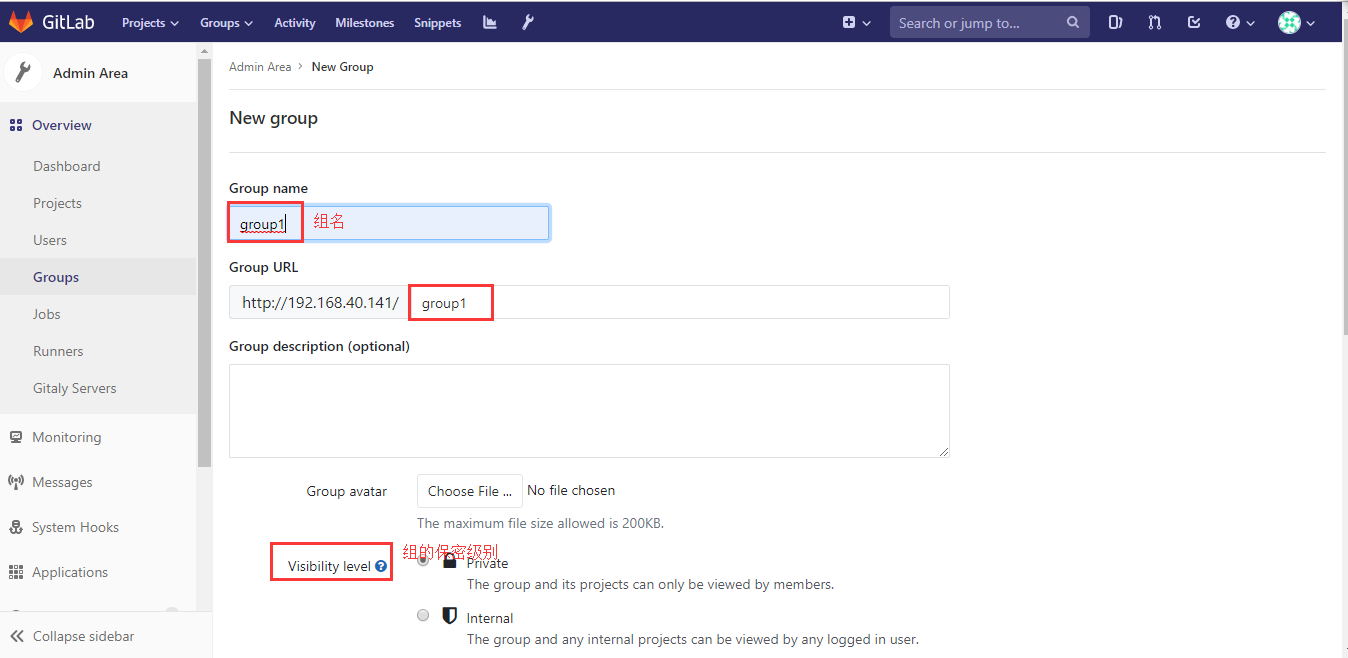Viewport: 1348px width, 658px height.
Task: Expand the Projects dropdown in navbar
Action: (150, 22)
